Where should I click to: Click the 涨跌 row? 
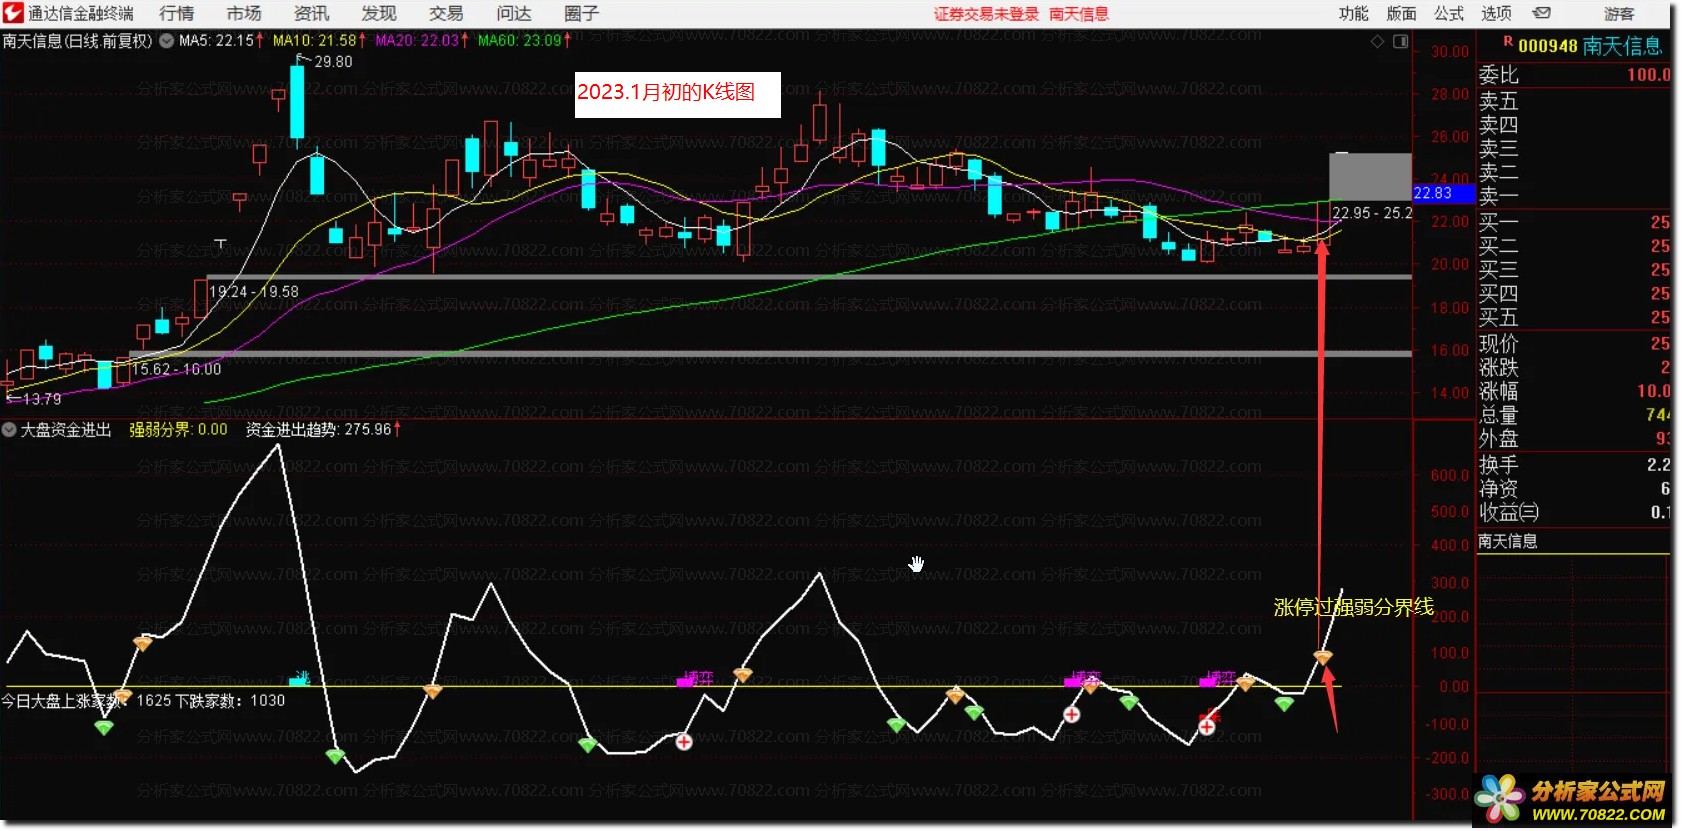tap(1573, 368)
